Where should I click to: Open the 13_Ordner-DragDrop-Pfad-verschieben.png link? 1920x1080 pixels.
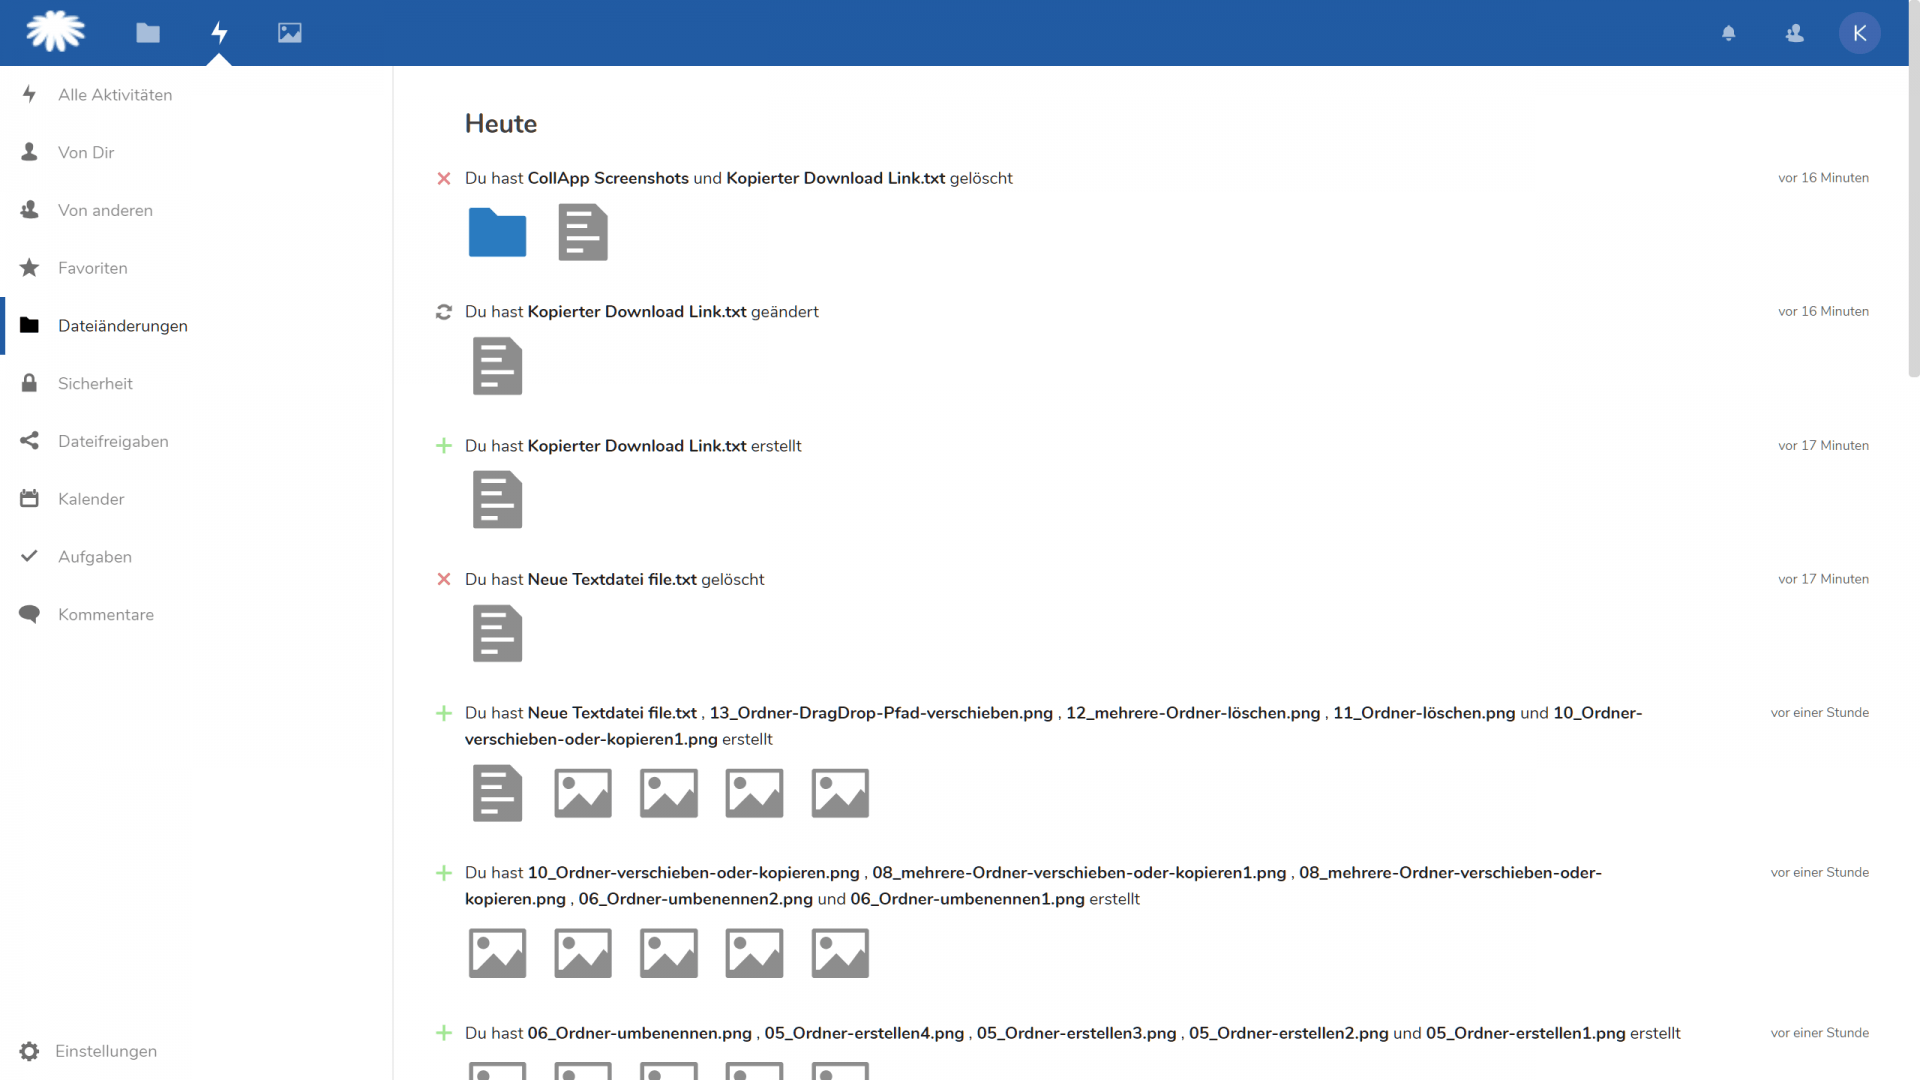click(x=881, y=713)
